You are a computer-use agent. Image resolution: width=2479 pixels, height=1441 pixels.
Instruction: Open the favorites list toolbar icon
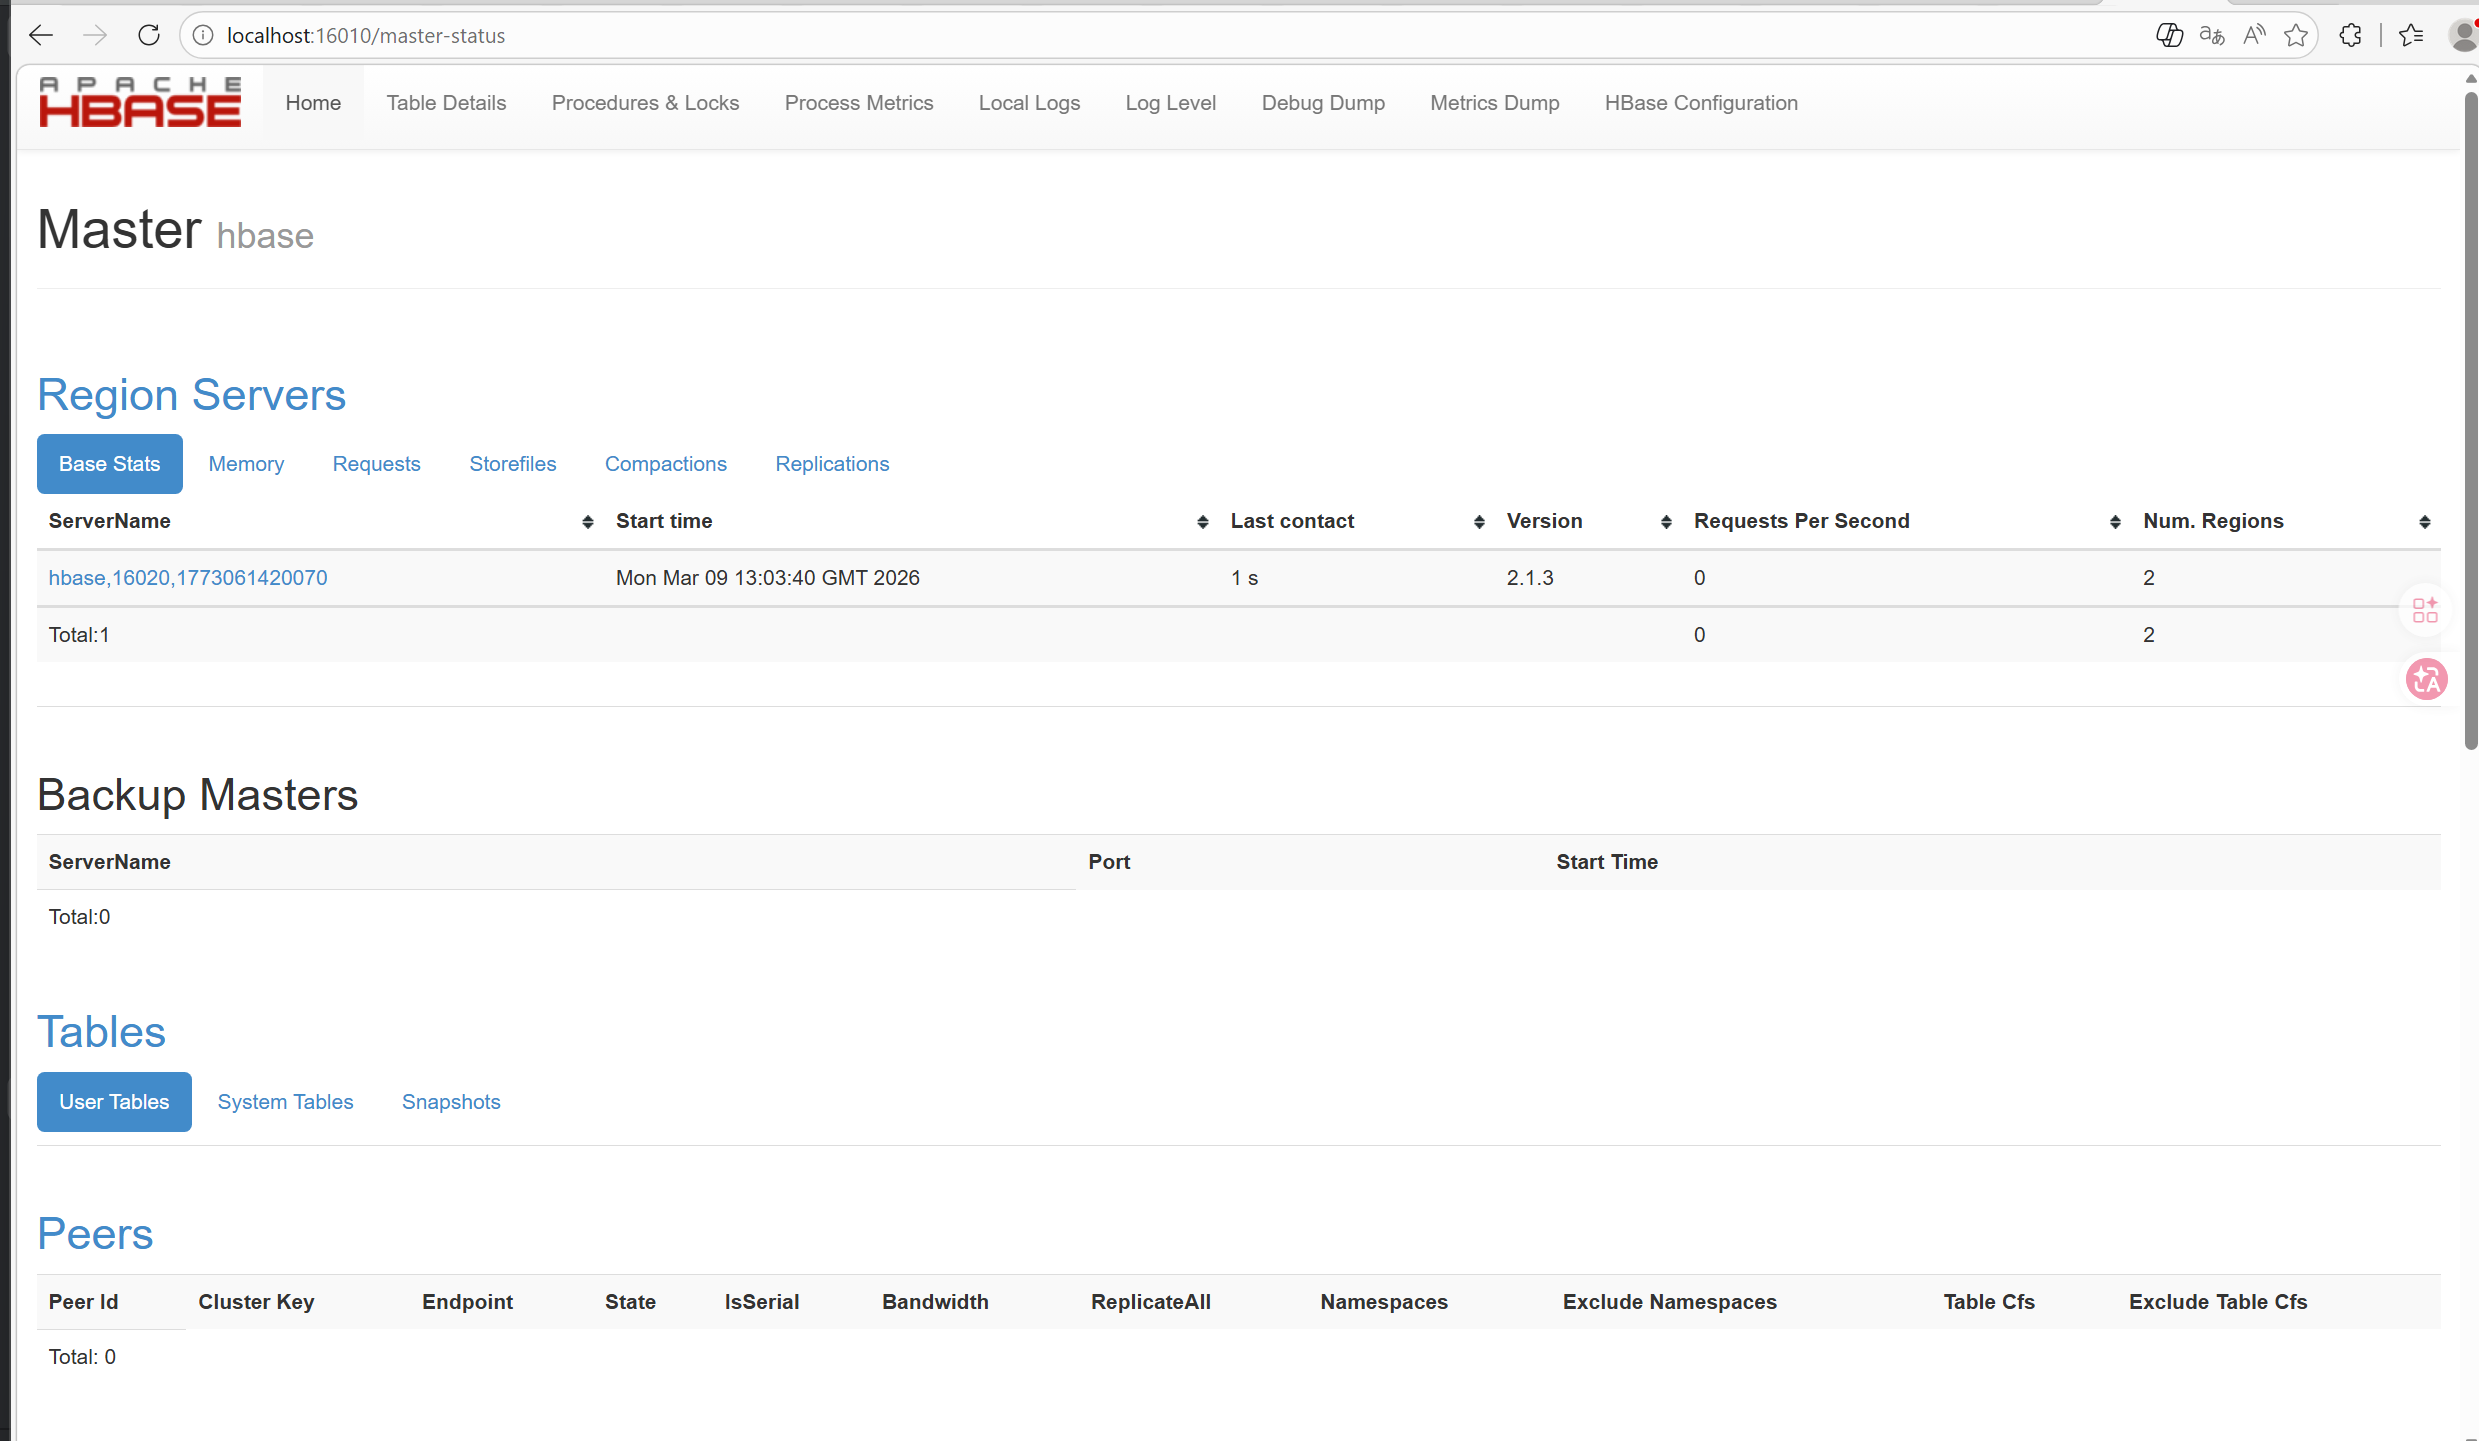2411,35
